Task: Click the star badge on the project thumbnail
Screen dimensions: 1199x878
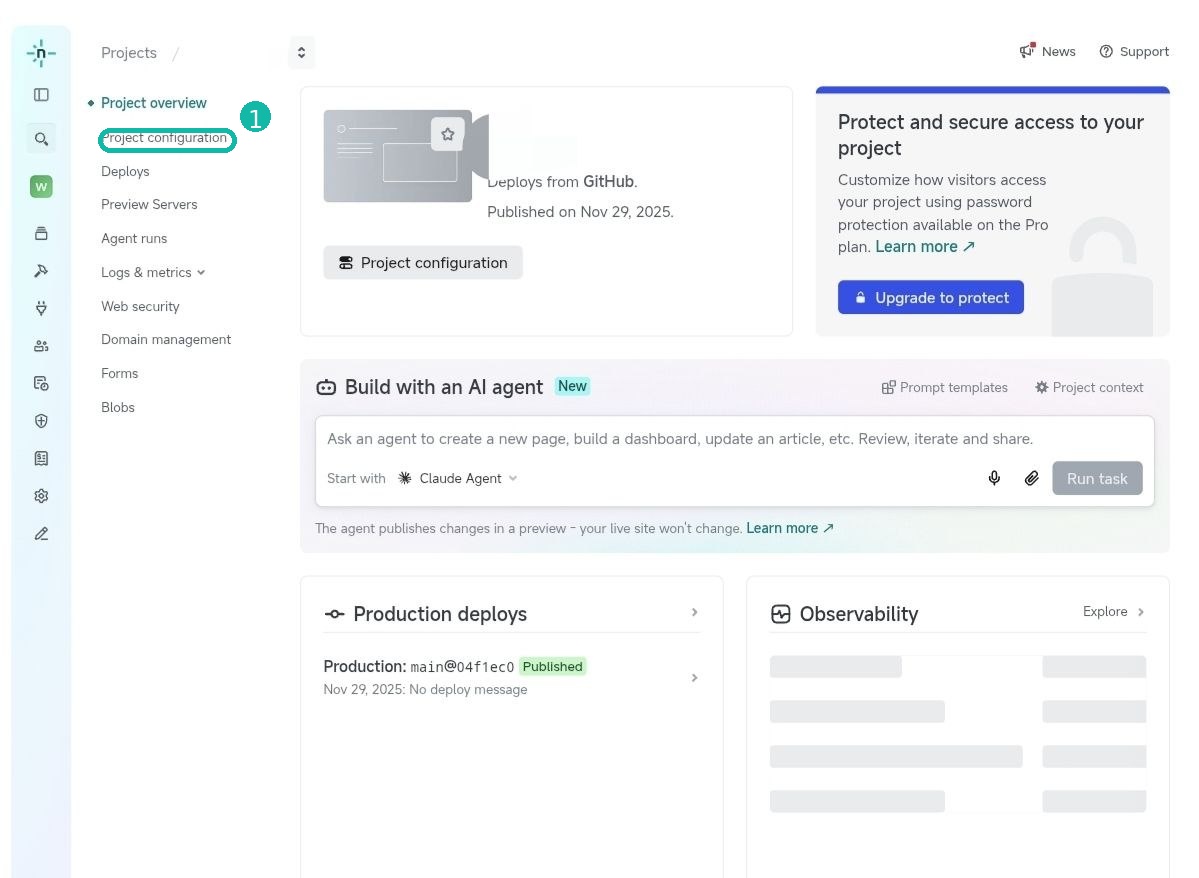Action: click(x=447, y=133)
